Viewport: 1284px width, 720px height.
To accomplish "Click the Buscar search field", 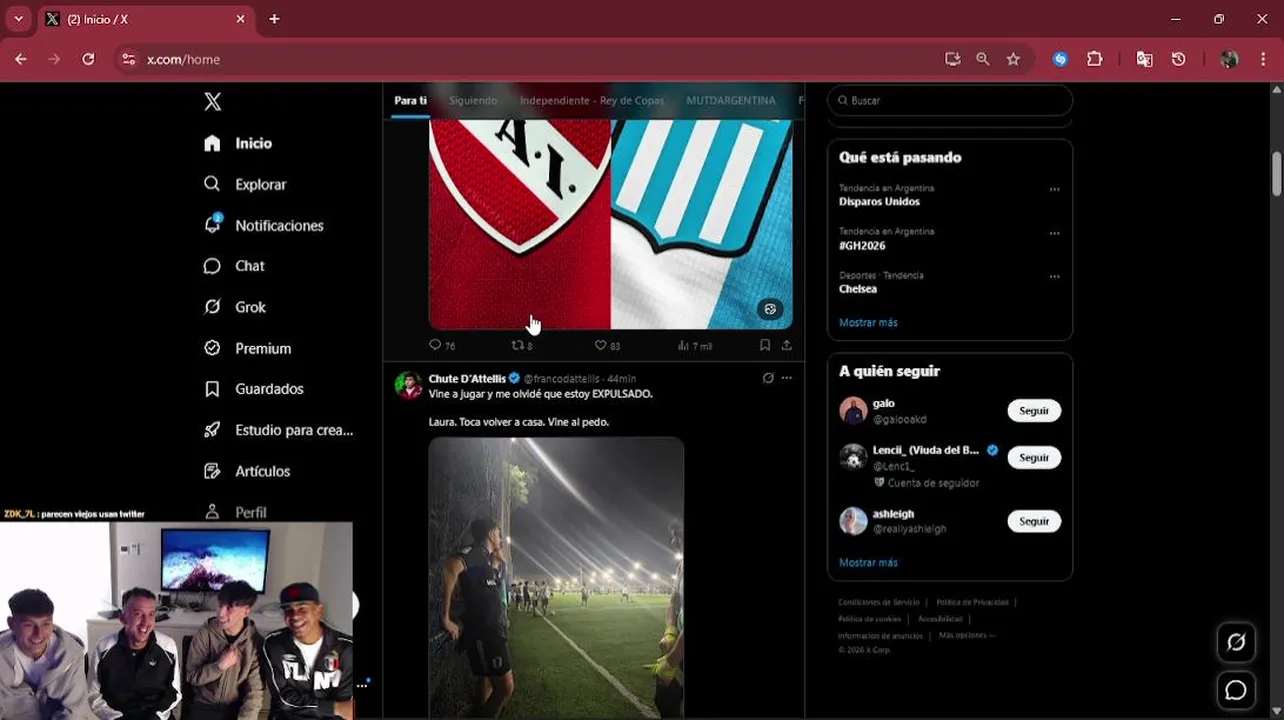I will (x=950, y=100).
